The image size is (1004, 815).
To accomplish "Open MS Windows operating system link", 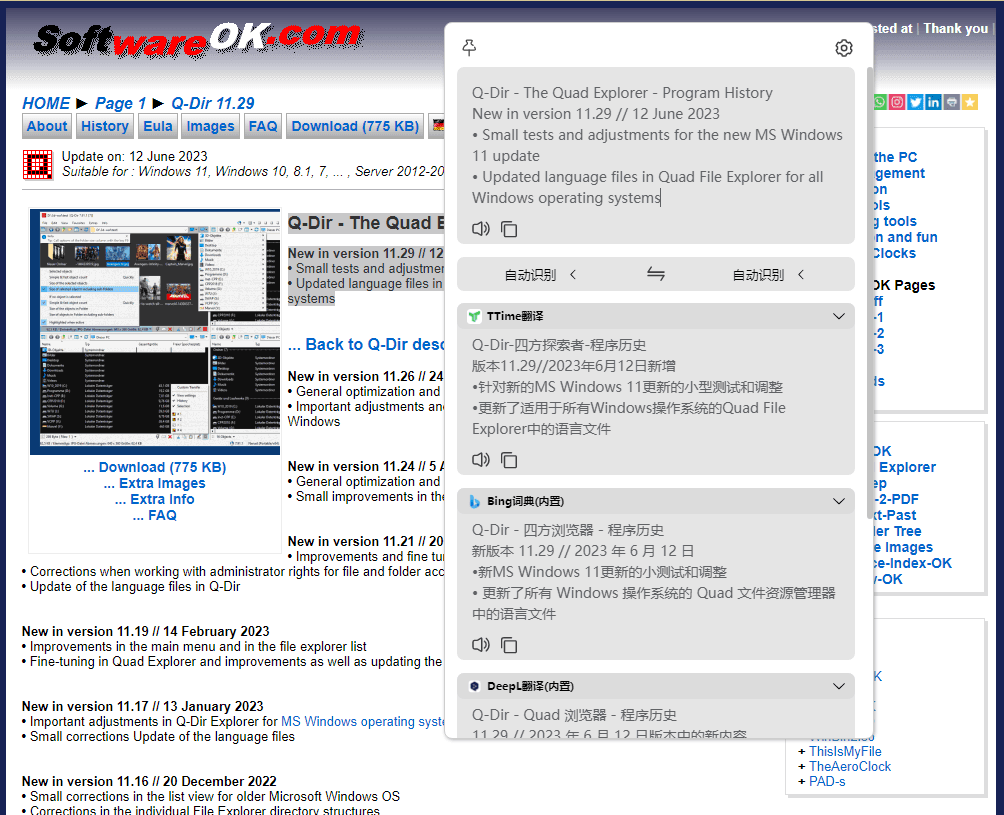I will click(362, 722).
